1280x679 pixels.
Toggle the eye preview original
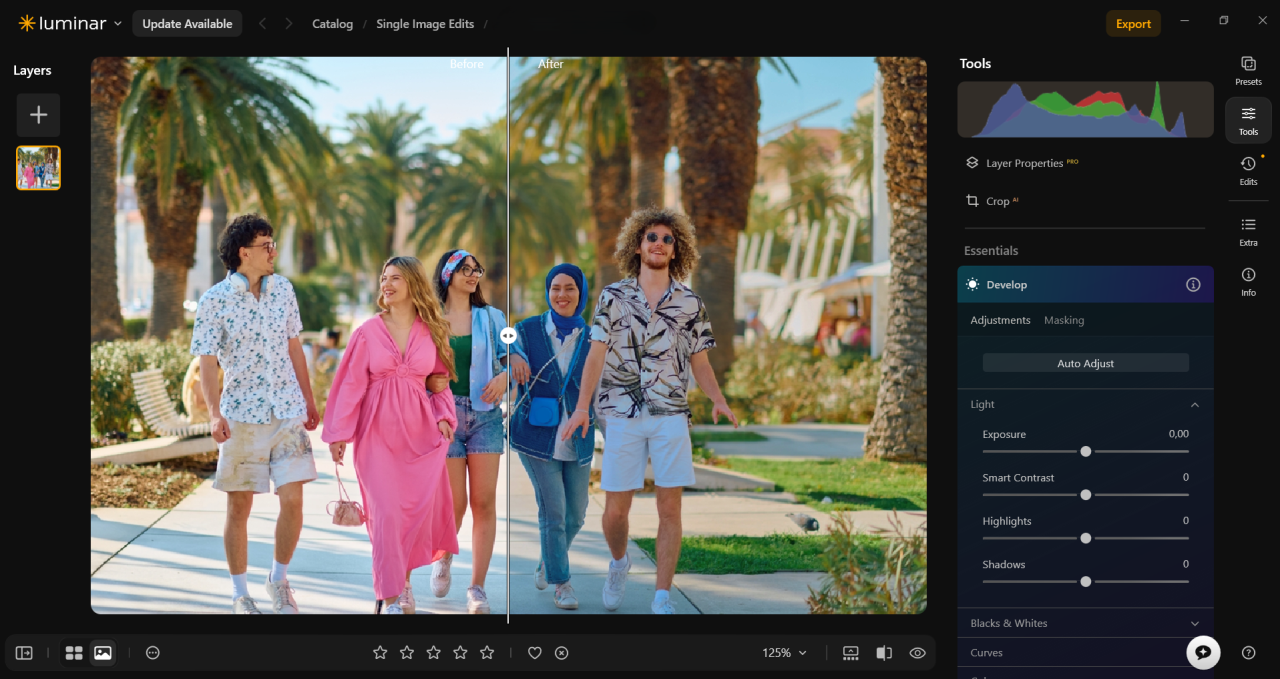(x=917, y=653)
